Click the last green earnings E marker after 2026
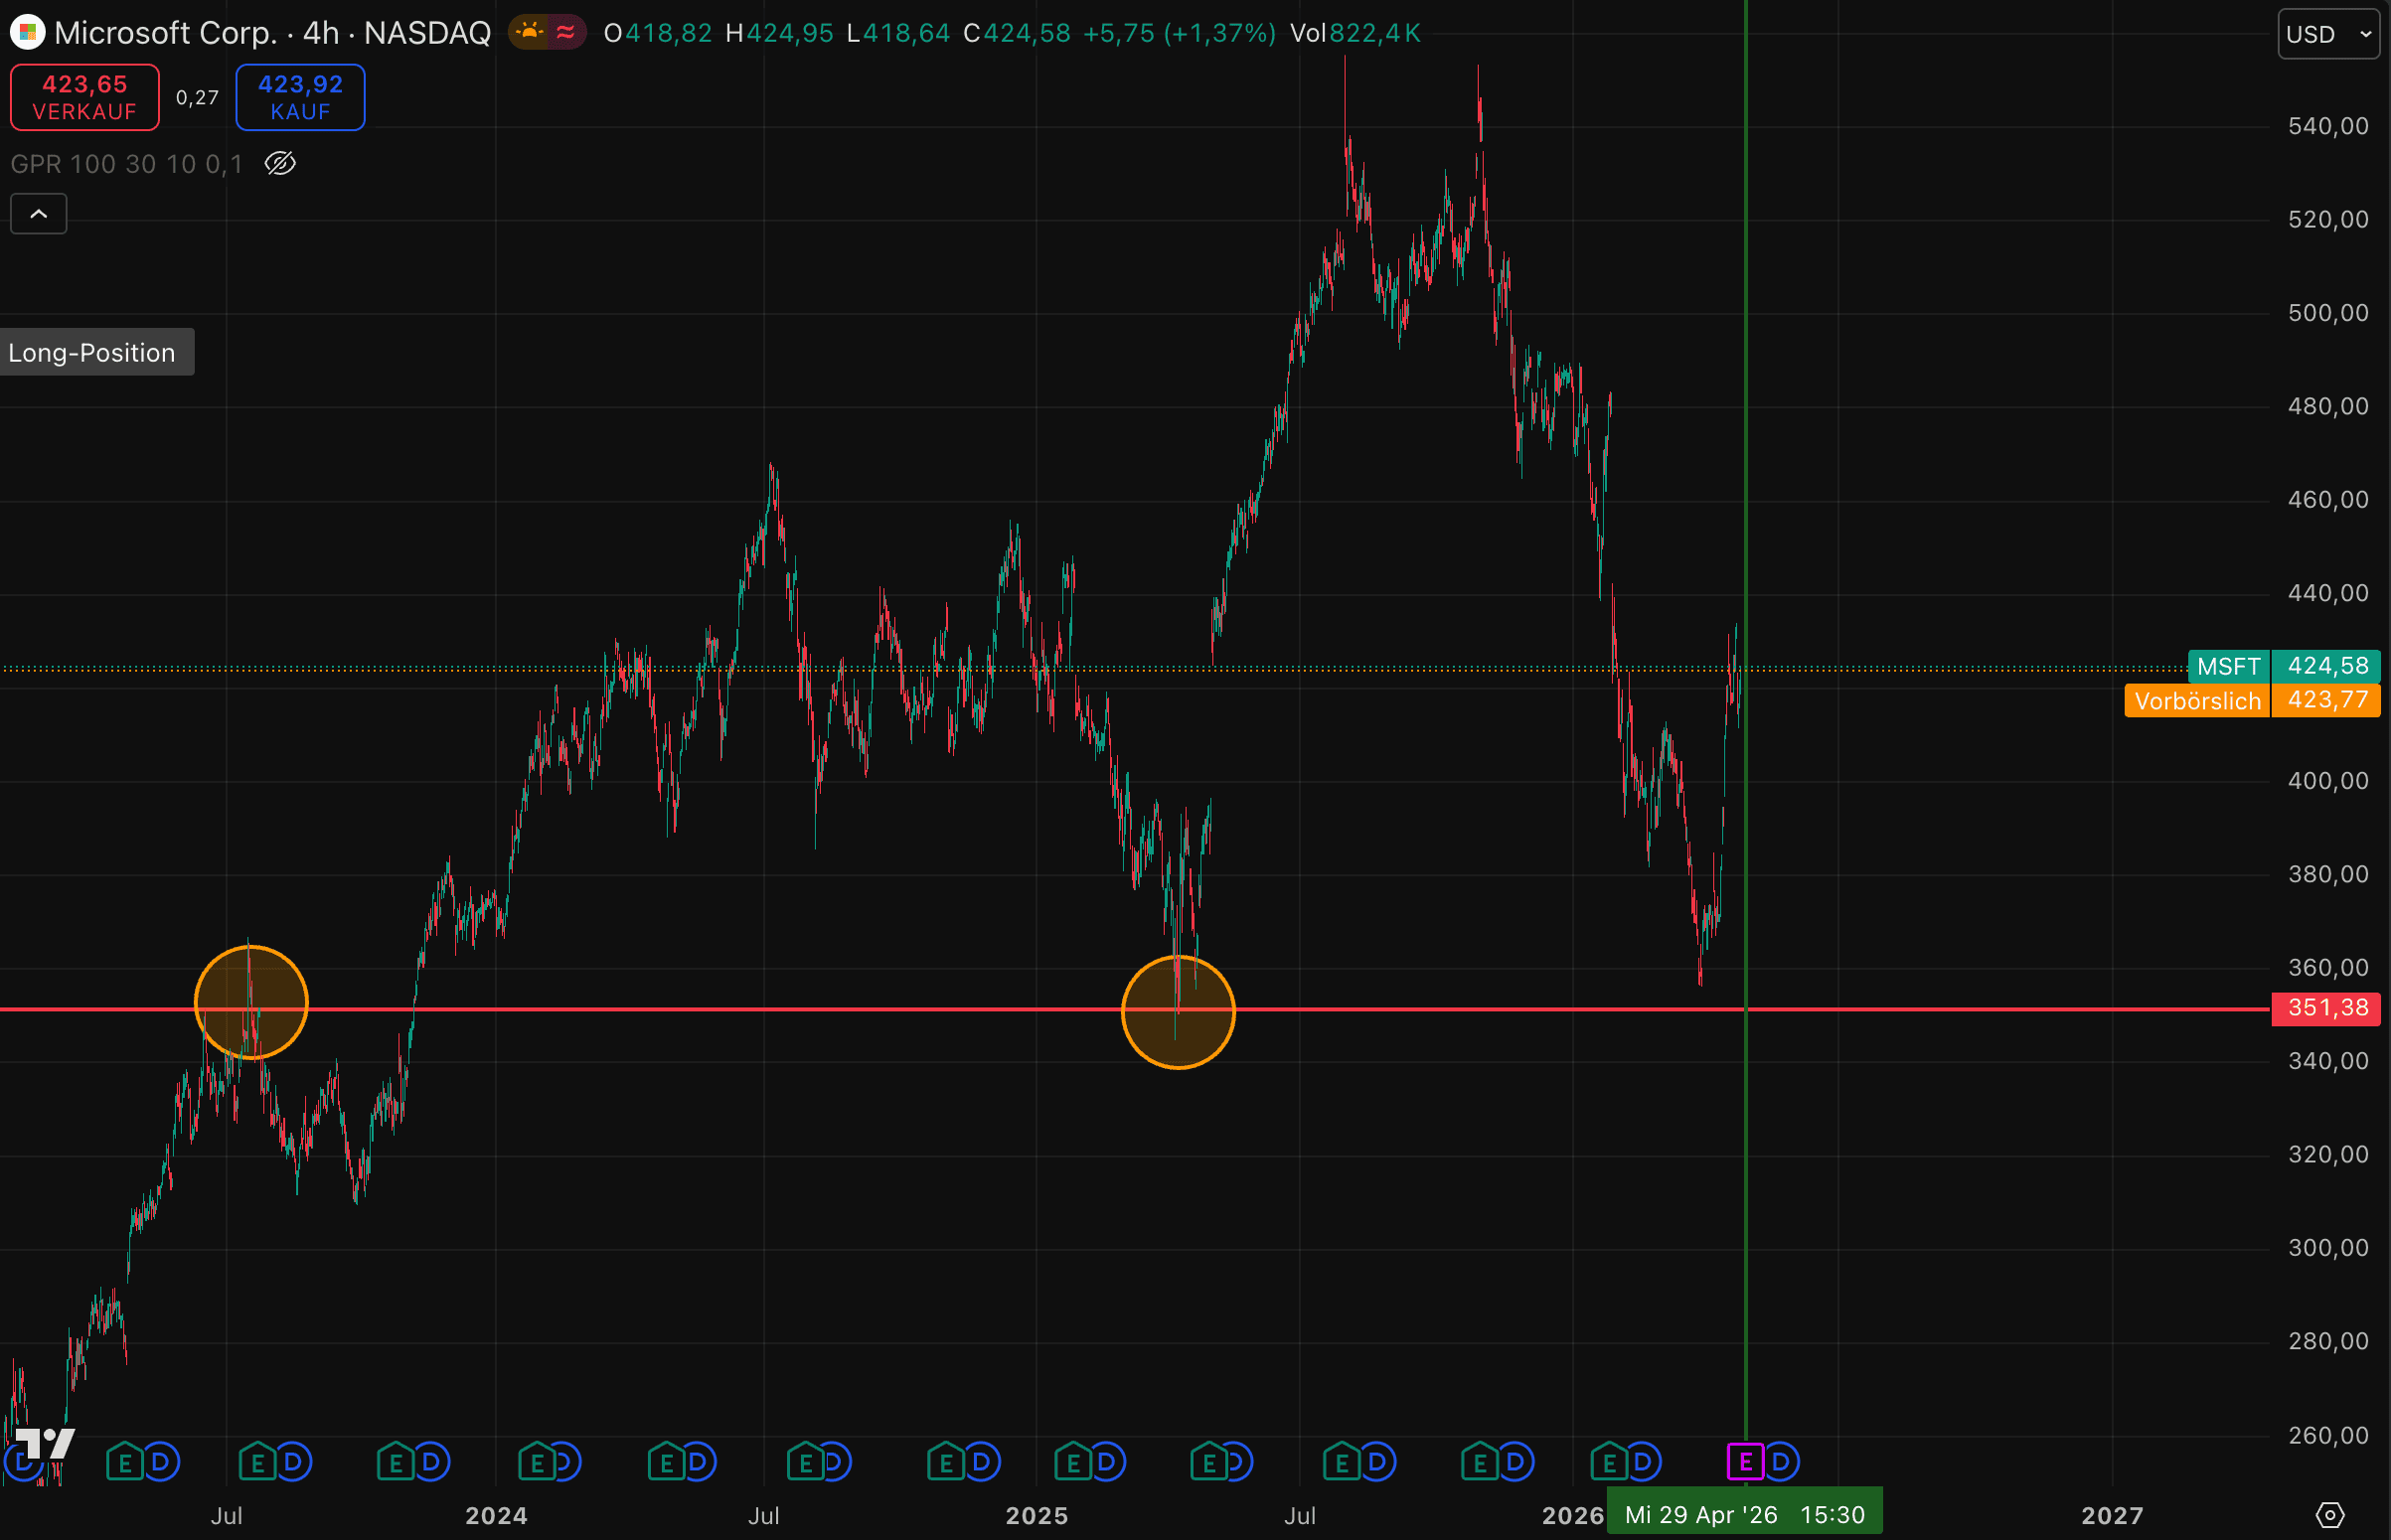Image resolution: width=2391 pixels, height=1540 pixels. (1609, 1463)
